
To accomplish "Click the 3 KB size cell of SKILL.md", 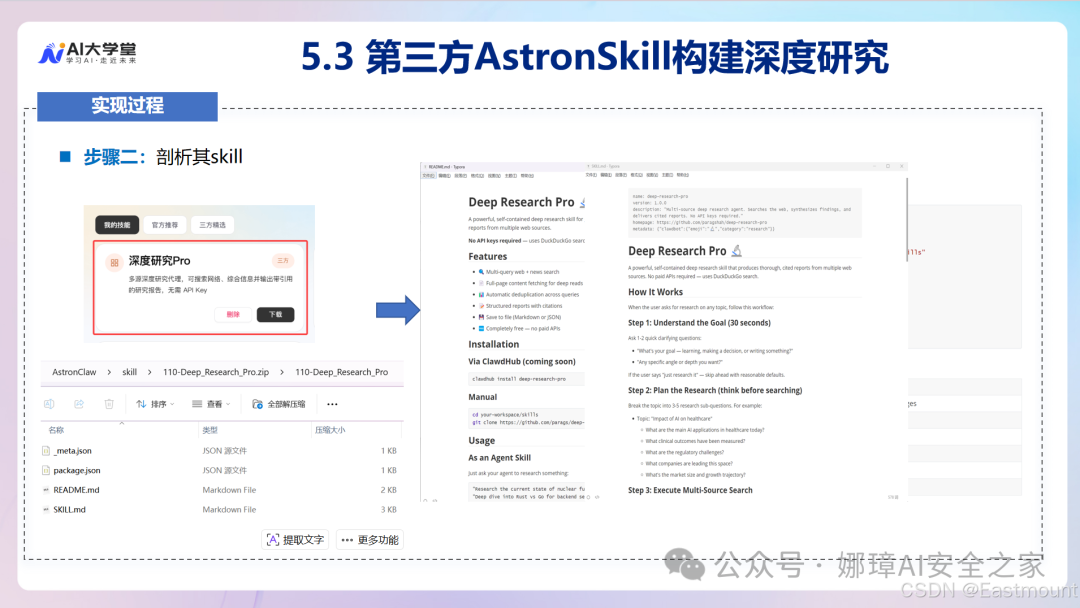I will coord(388,510).
